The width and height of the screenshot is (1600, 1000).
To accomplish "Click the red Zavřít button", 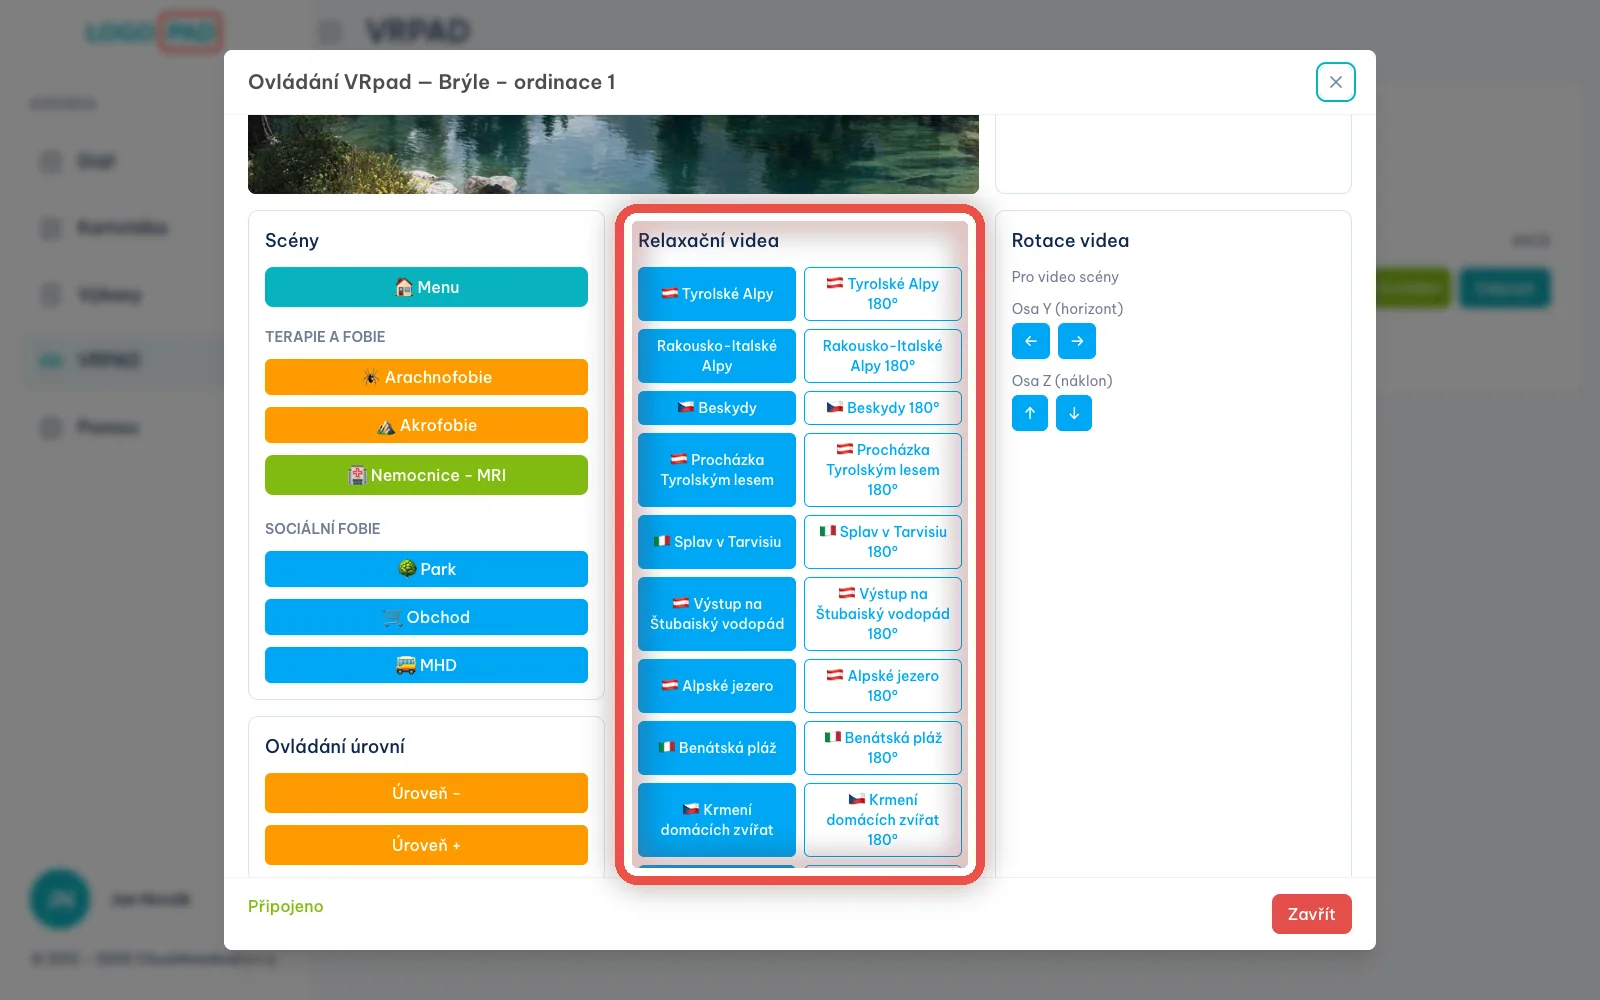I will tap(1312, 914).
